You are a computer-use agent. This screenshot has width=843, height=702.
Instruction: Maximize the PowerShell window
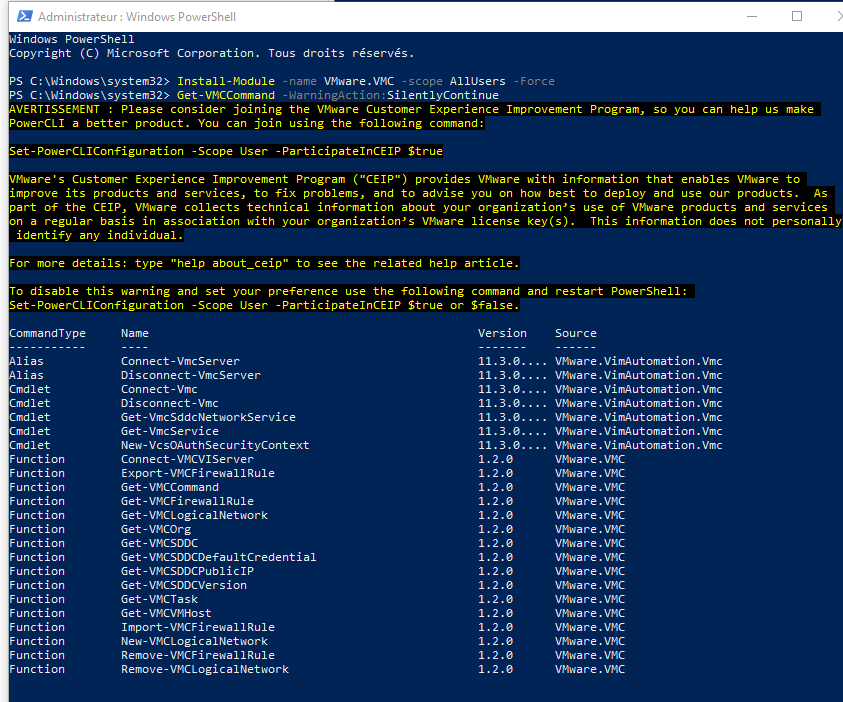pos(796,16)
